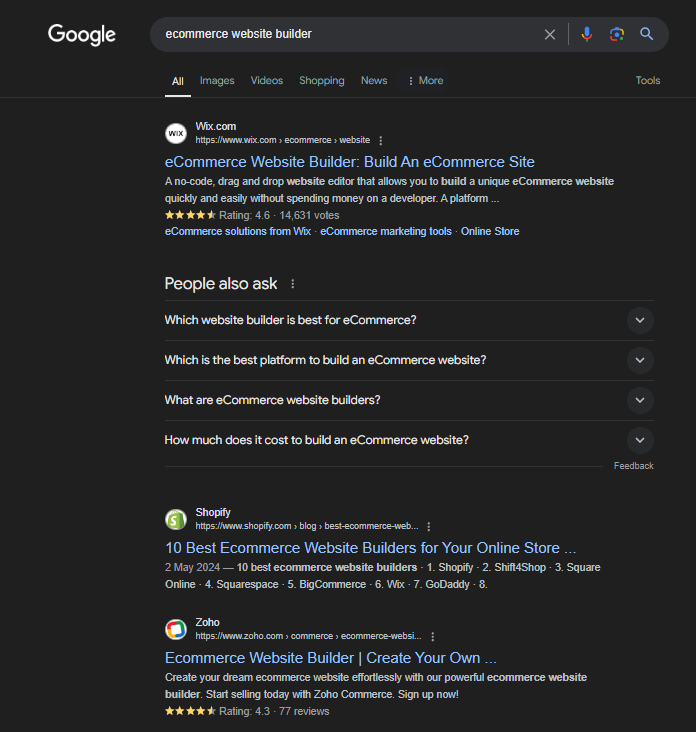Click the '2 May 2024' date text
Screen dimensions: 696x732
point(192,567)
